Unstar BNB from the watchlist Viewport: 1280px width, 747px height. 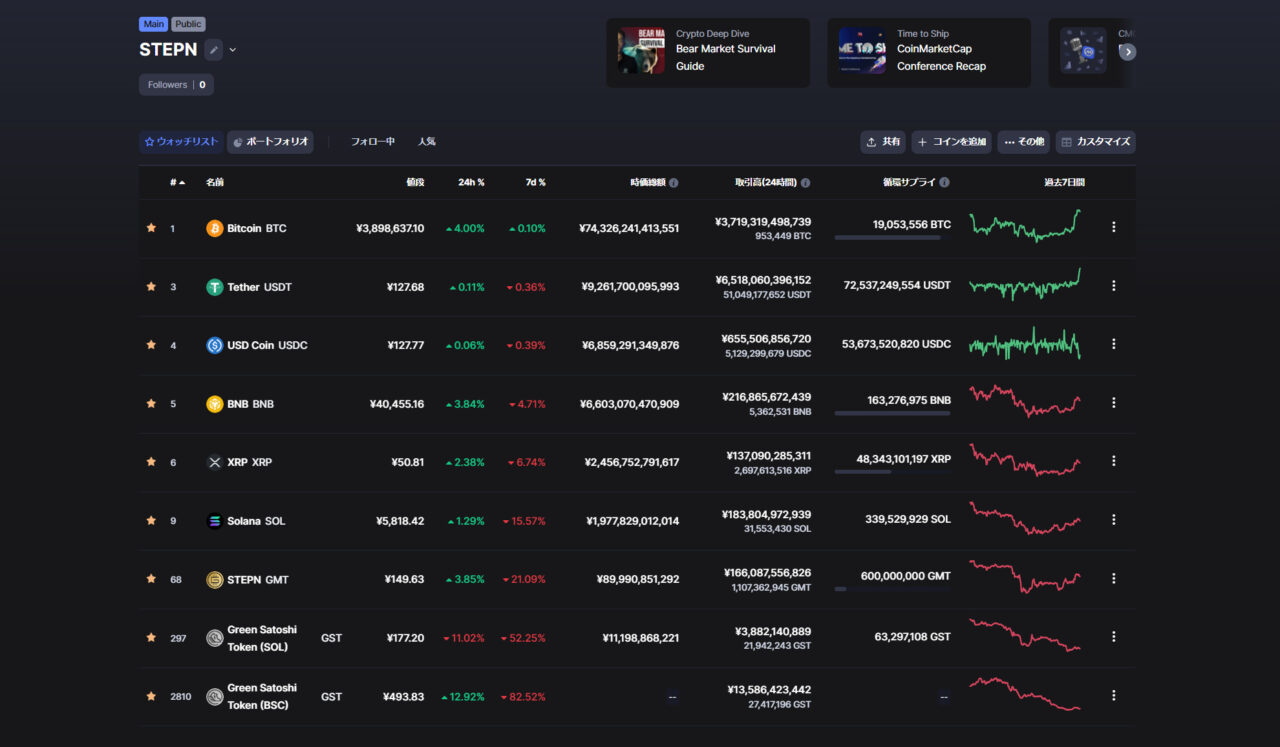(x=151, y=403)
